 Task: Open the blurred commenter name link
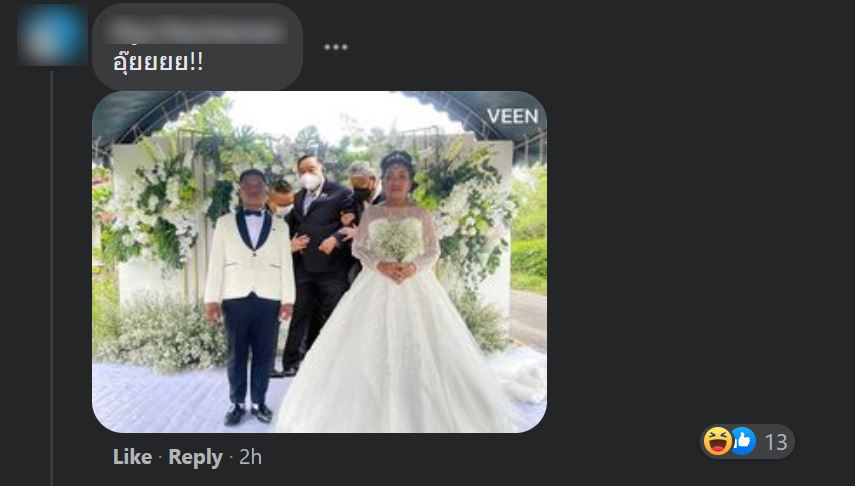(195, 29)
